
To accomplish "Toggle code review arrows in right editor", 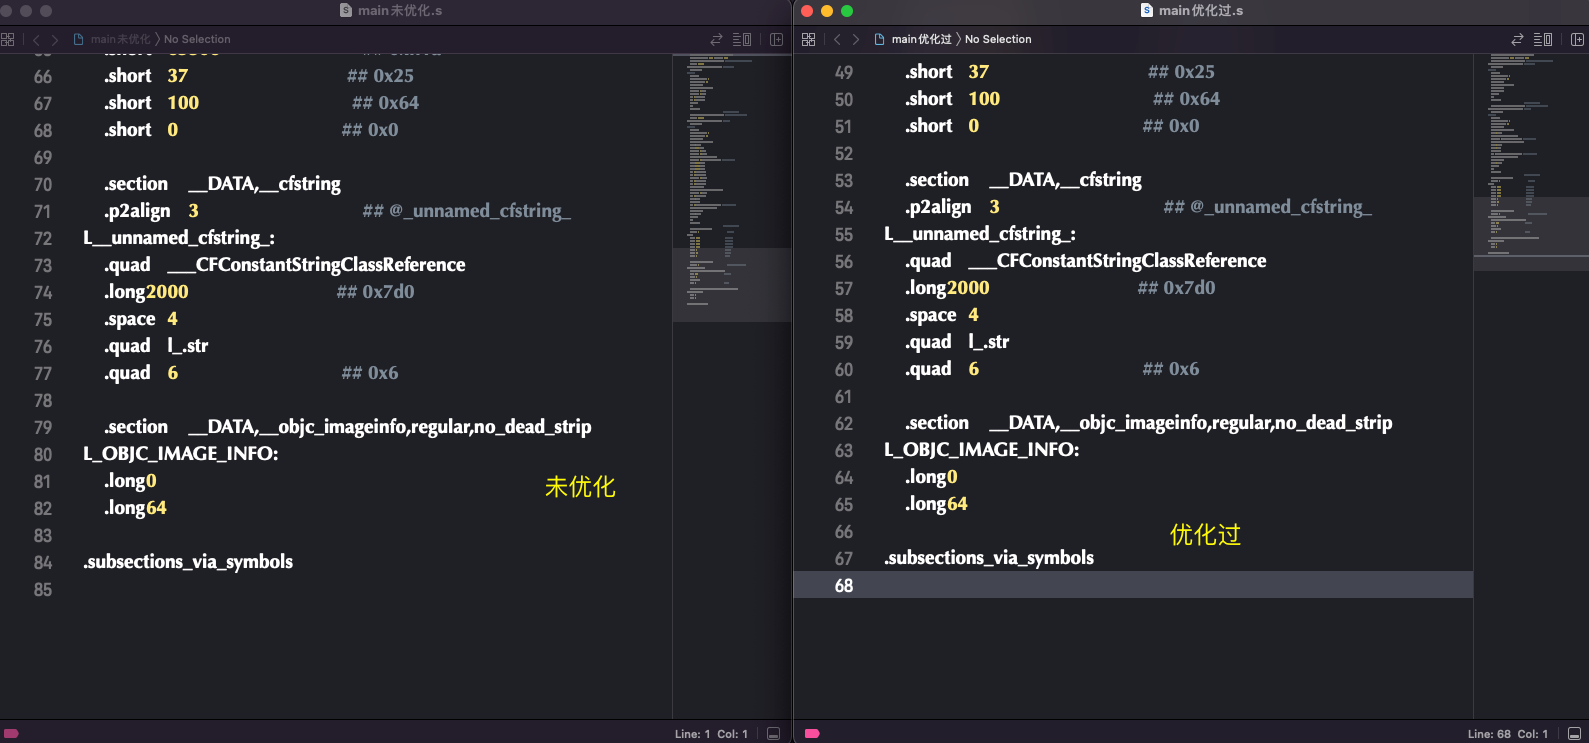I will point(1517,39).
